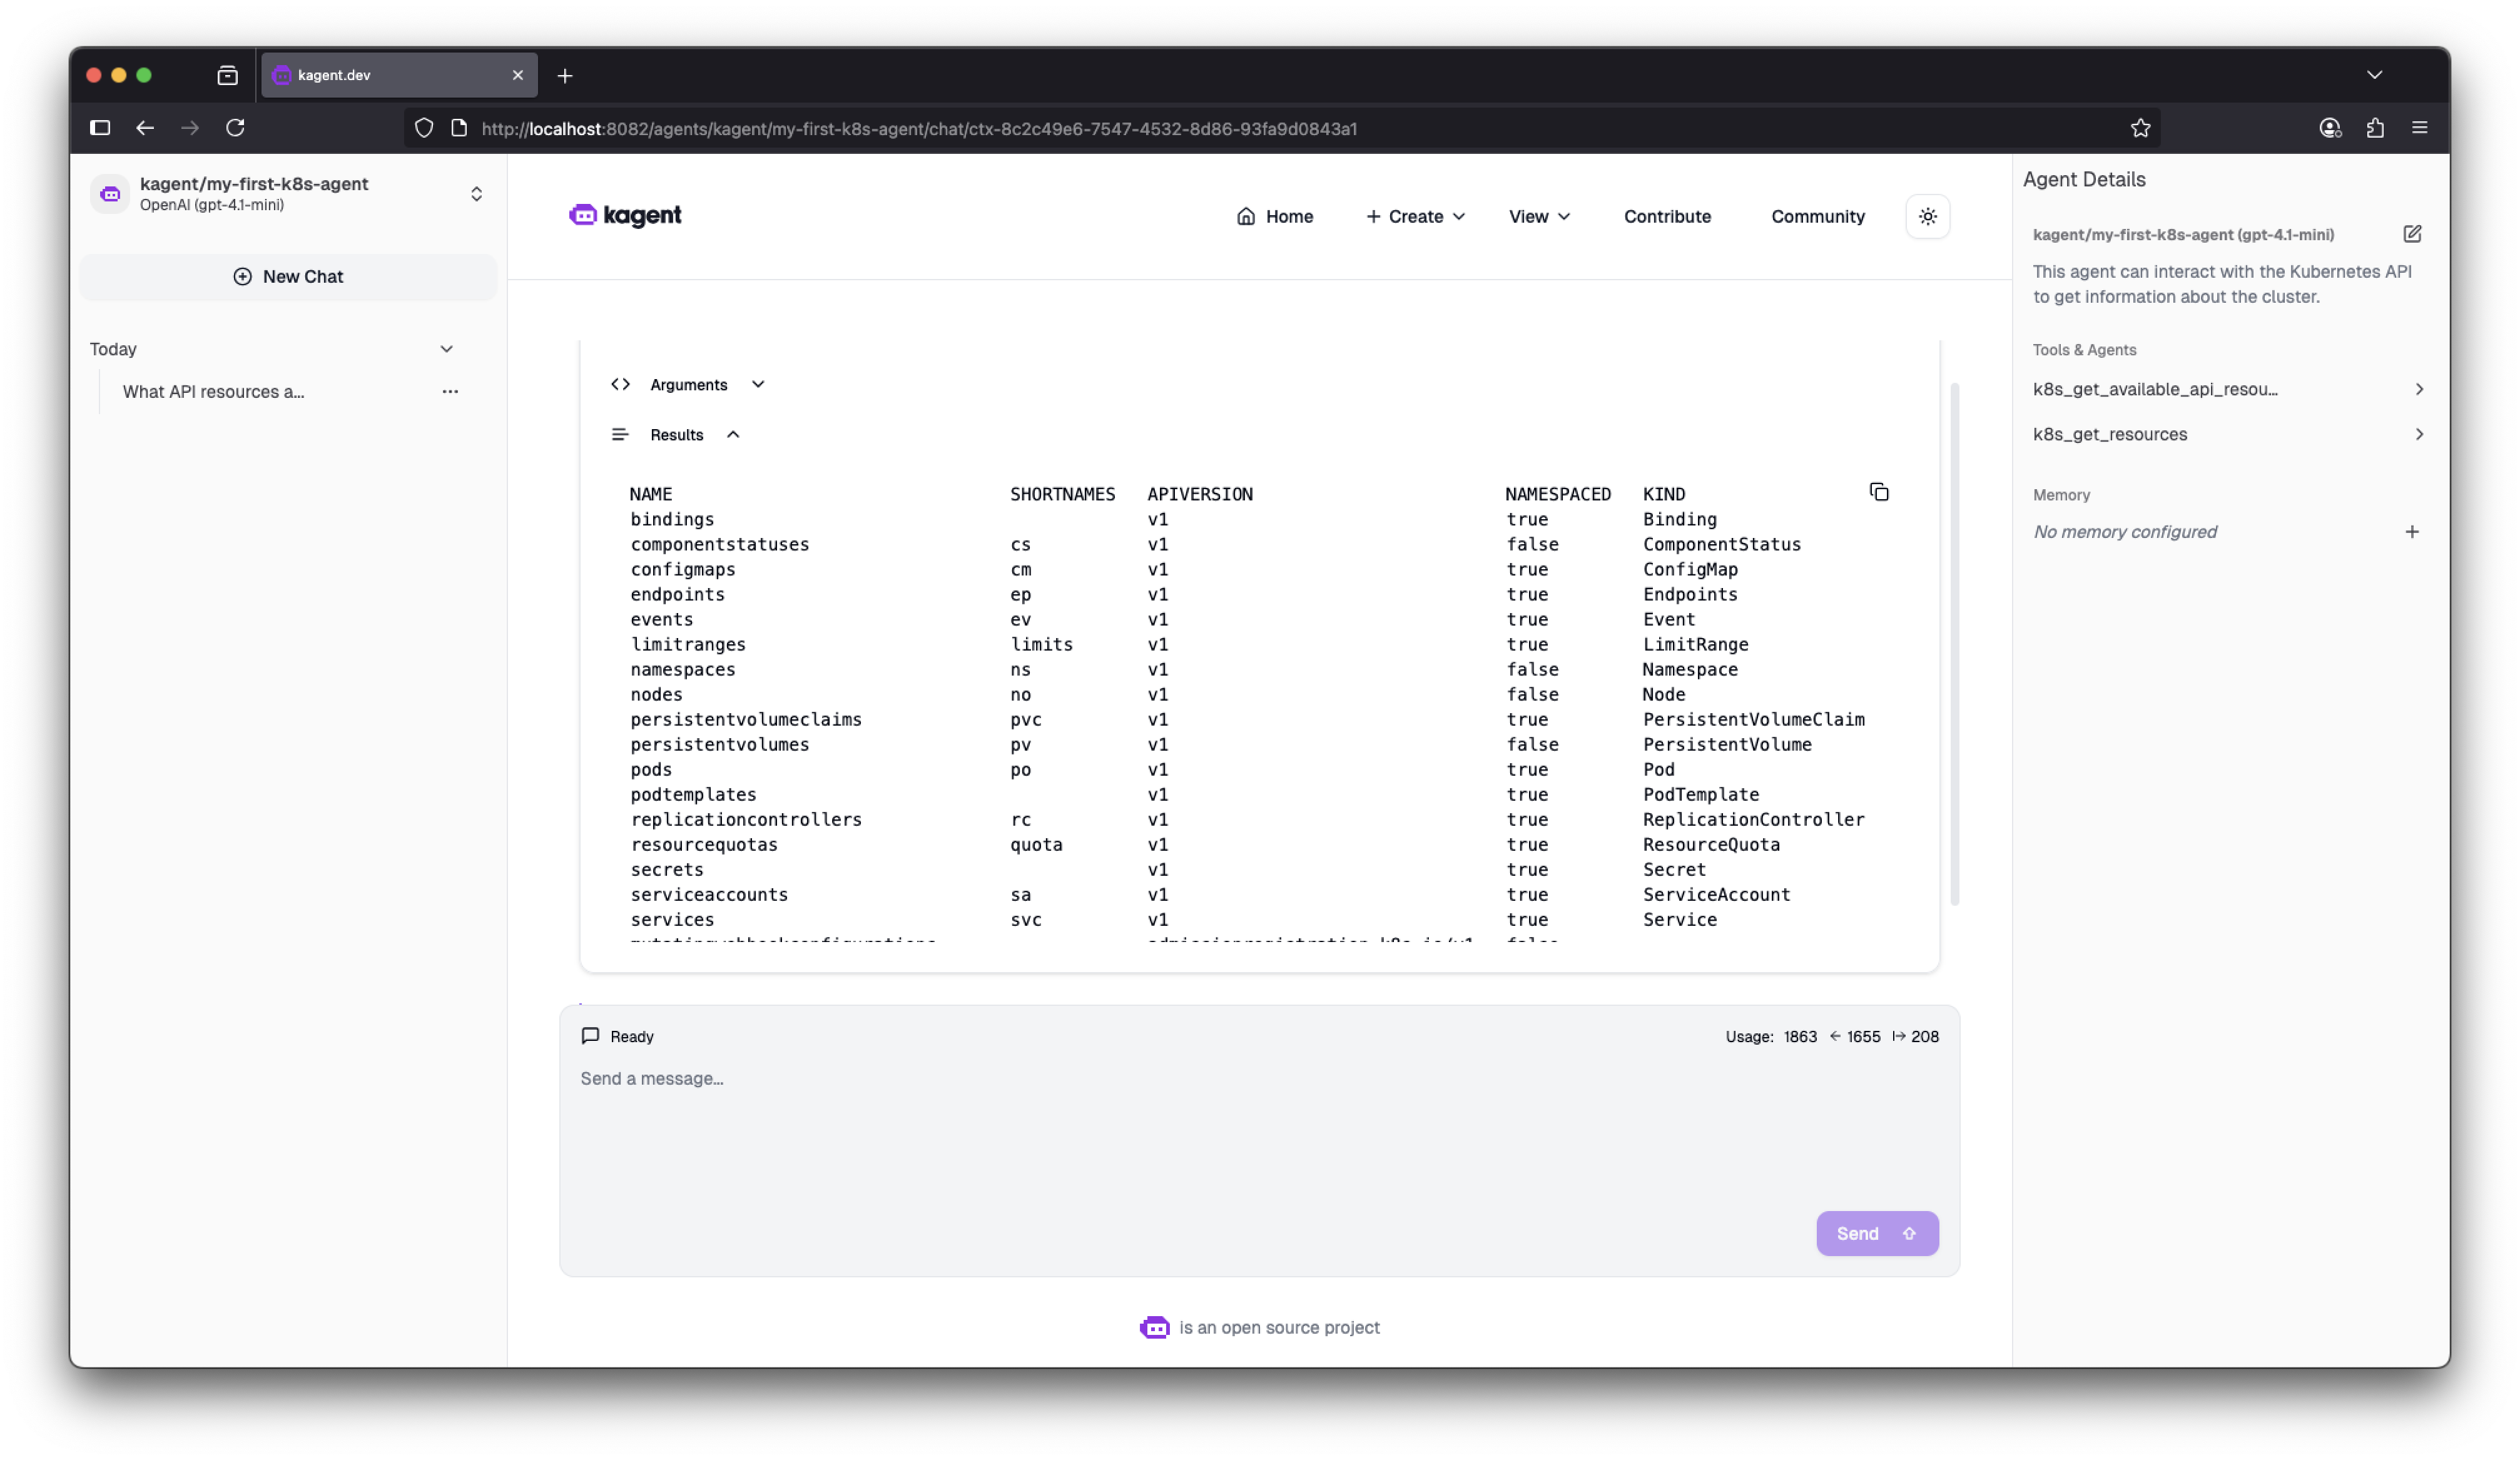Open conversation options via the ellipsis icon

450,391
